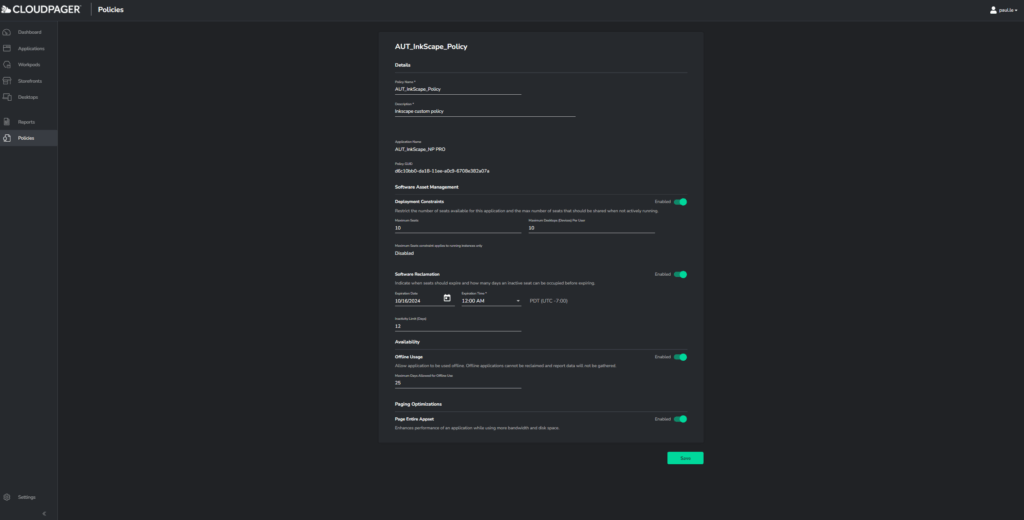Turn off the Offline Usage toggle
This screenshot has width=1024, height=520.
[x=680, y=357]
